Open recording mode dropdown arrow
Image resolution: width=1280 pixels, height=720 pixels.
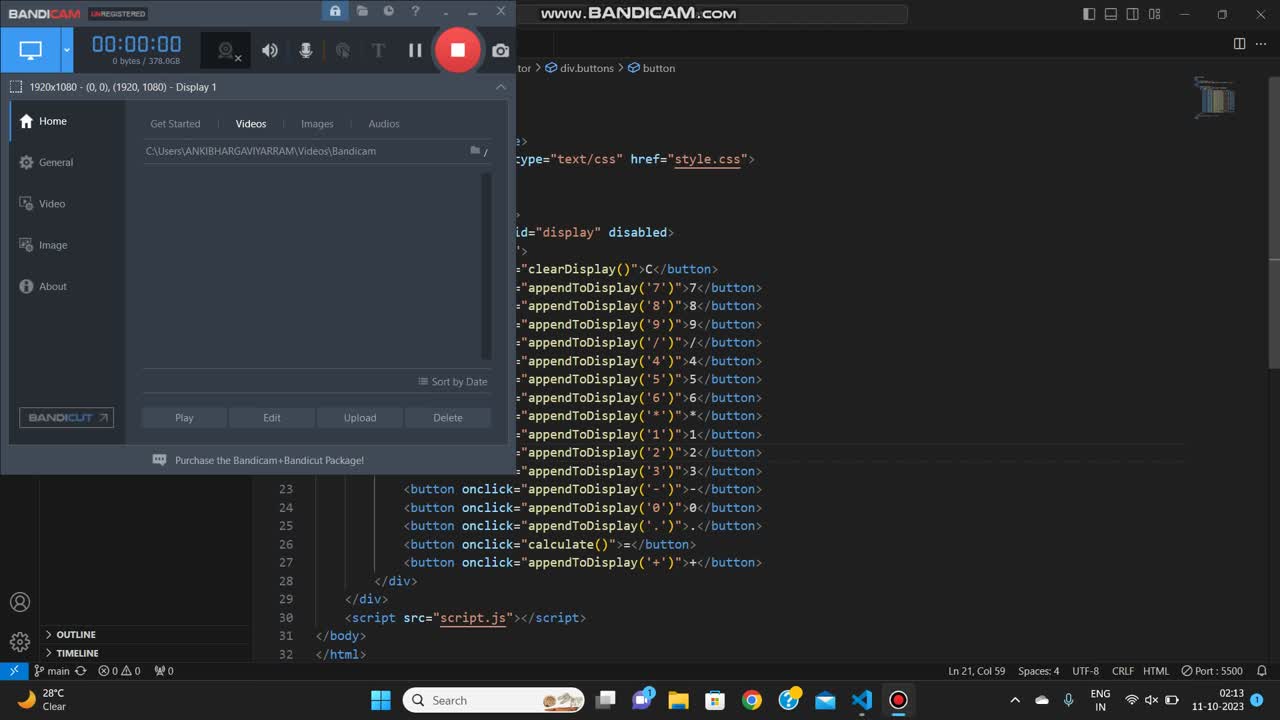click(x=67, y=50)
